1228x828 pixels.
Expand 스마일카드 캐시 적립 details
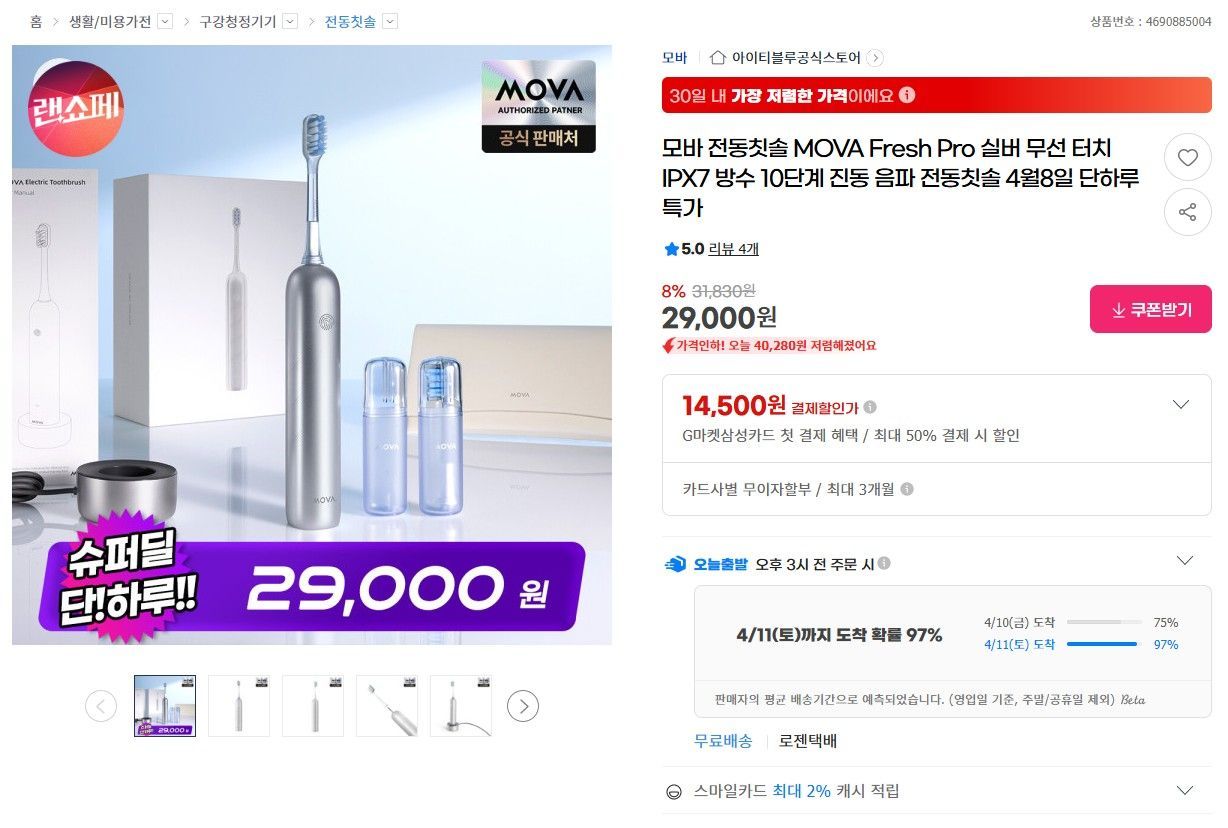(x=1185, y=790)
